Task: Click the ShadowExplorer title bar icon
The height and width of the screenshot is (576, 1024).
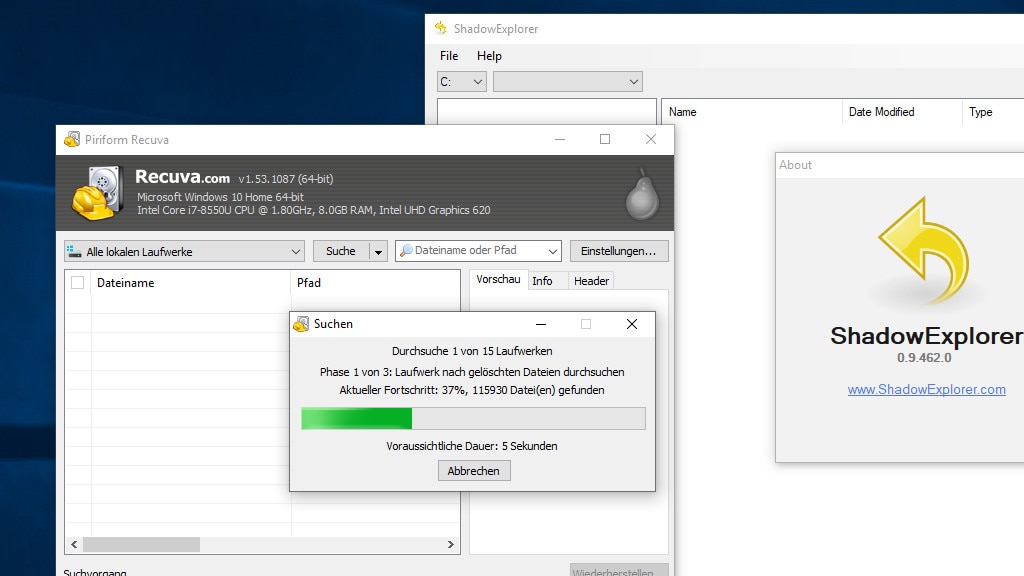Action: coord(440,29)
